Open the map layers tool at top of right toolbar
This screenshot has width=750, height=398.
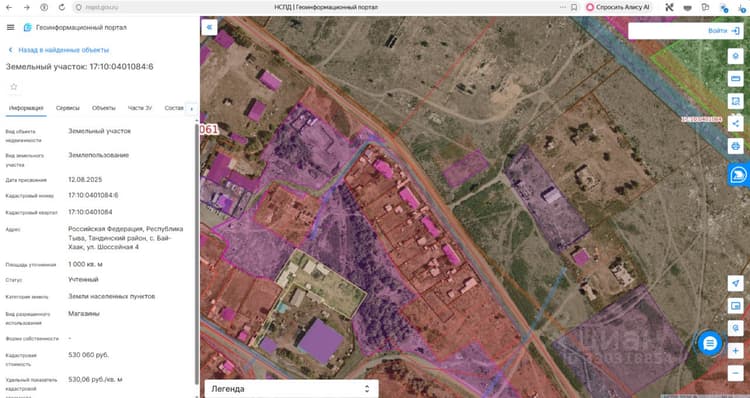point(735,56)
